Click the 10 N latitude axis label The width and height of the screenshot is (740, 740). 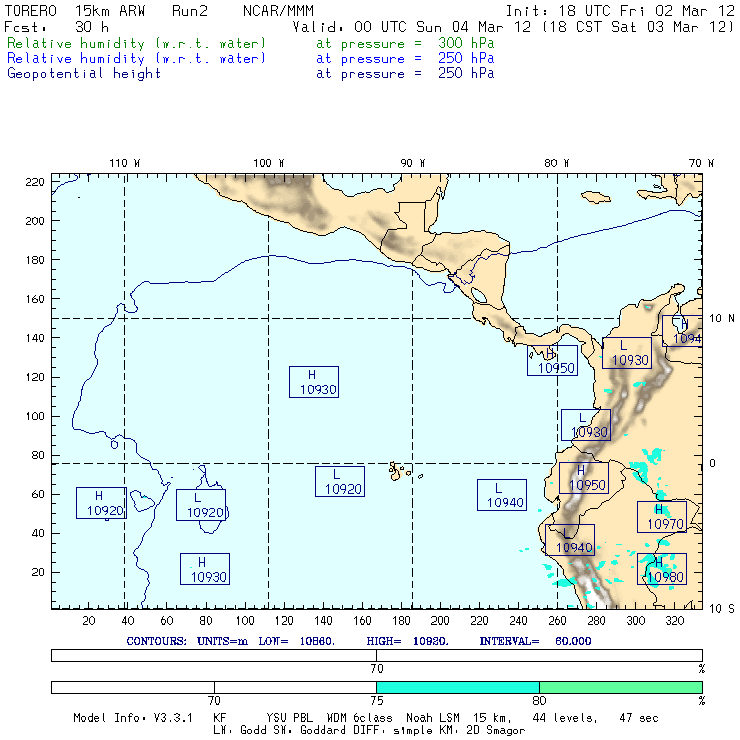pos(722,318)
